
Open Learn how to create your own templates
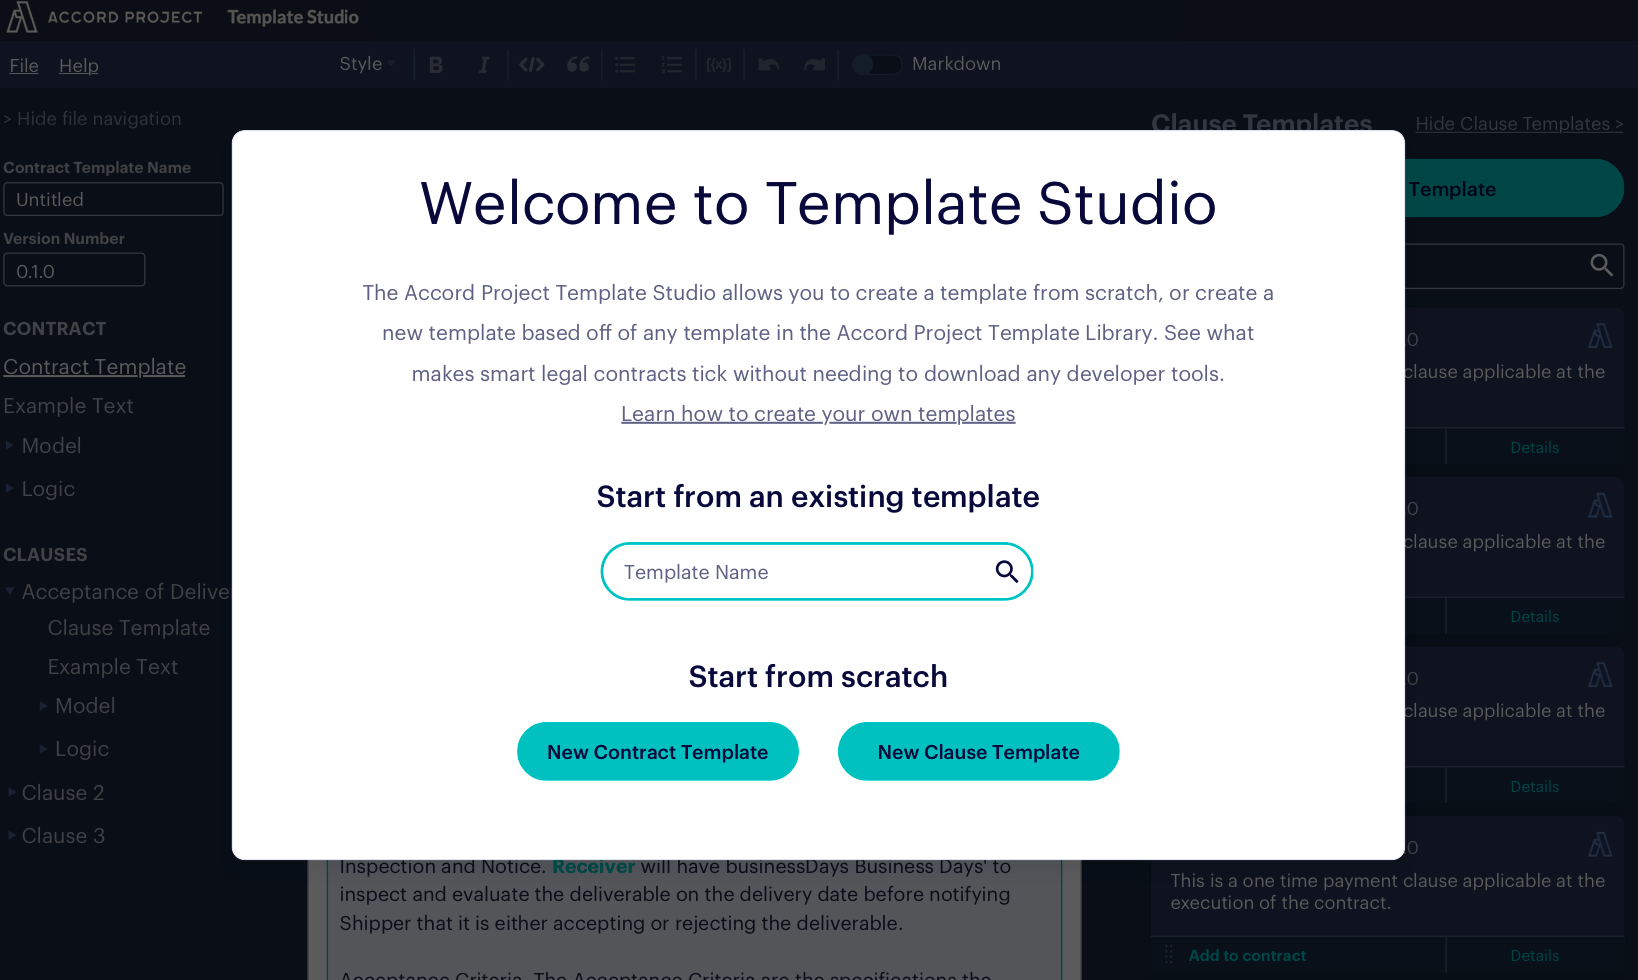[x=818, y=414]
